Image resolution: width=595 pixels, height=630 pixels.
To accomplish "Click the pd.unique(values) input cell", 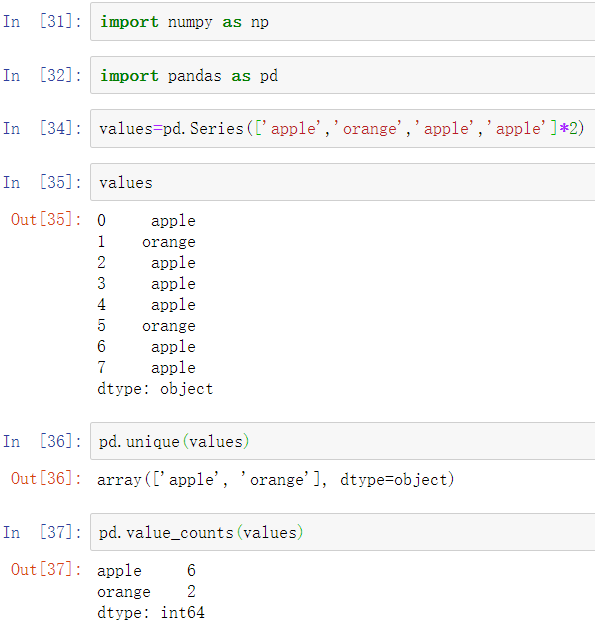I will tap(343, 441).
